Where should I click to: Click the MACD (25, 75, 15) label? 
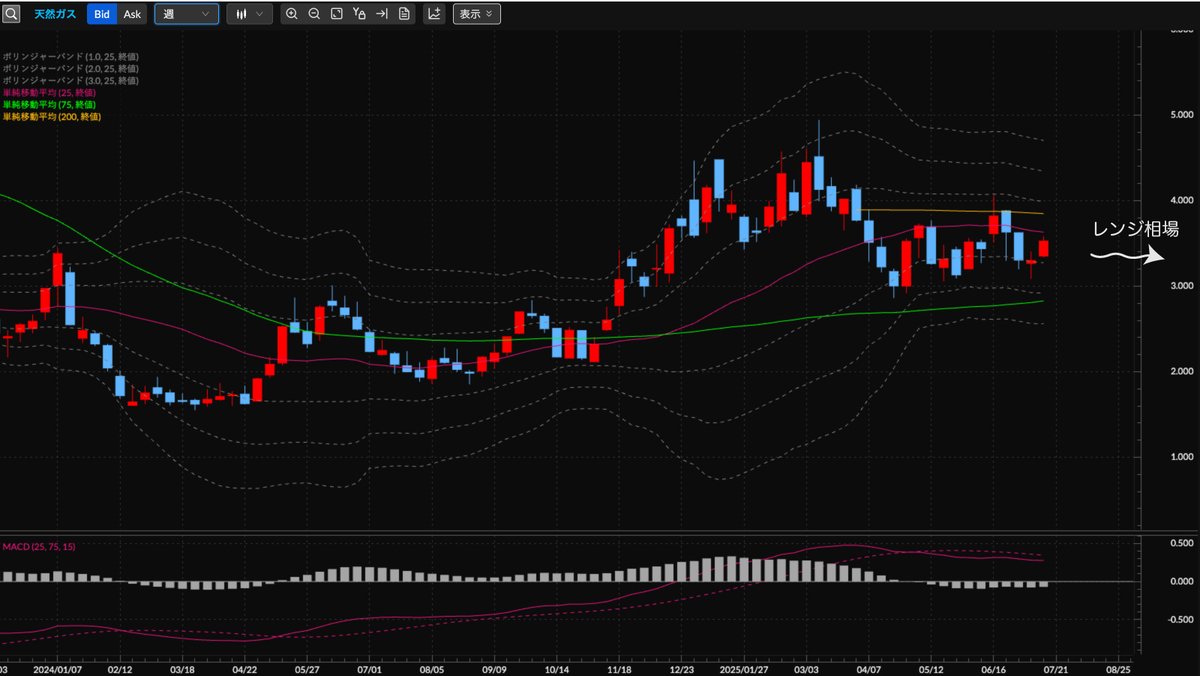pos(40,546)
